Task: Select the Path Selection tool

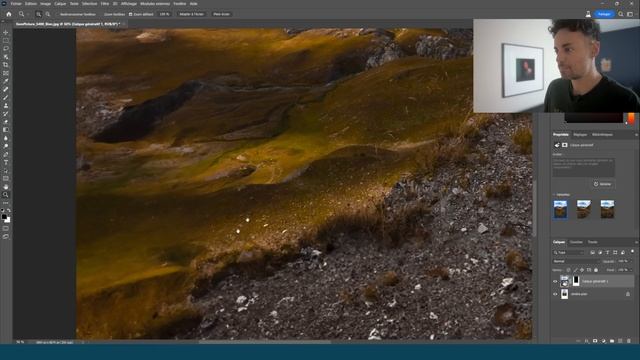Action: pyautogui.click(x=6, y=171)
